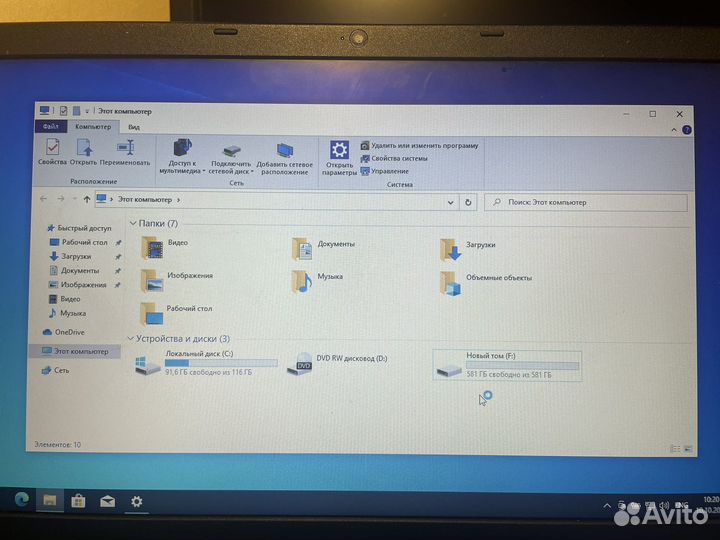Viewport: 720px width, 540px height.
Task: Click Удалить или изменить программу
Action: click(x=420, y=146)
